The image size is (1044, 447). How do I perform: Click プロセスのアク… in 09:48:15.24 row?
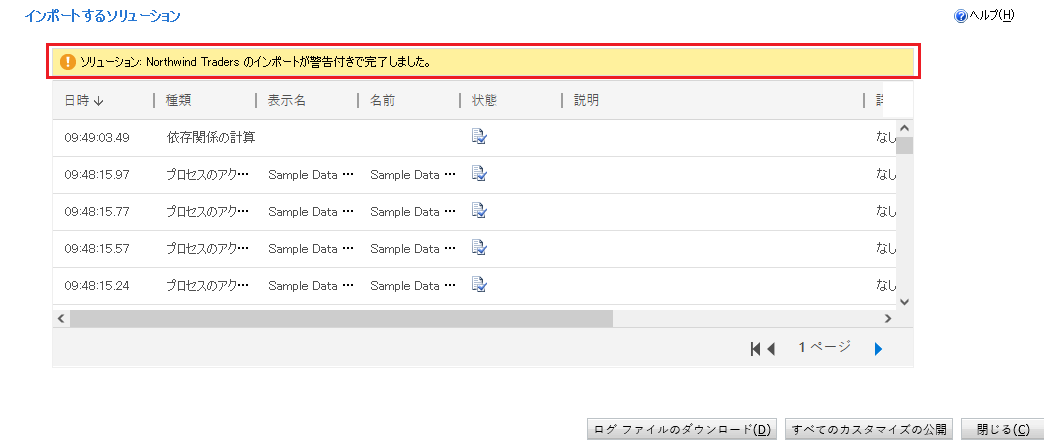coord(207,286)
